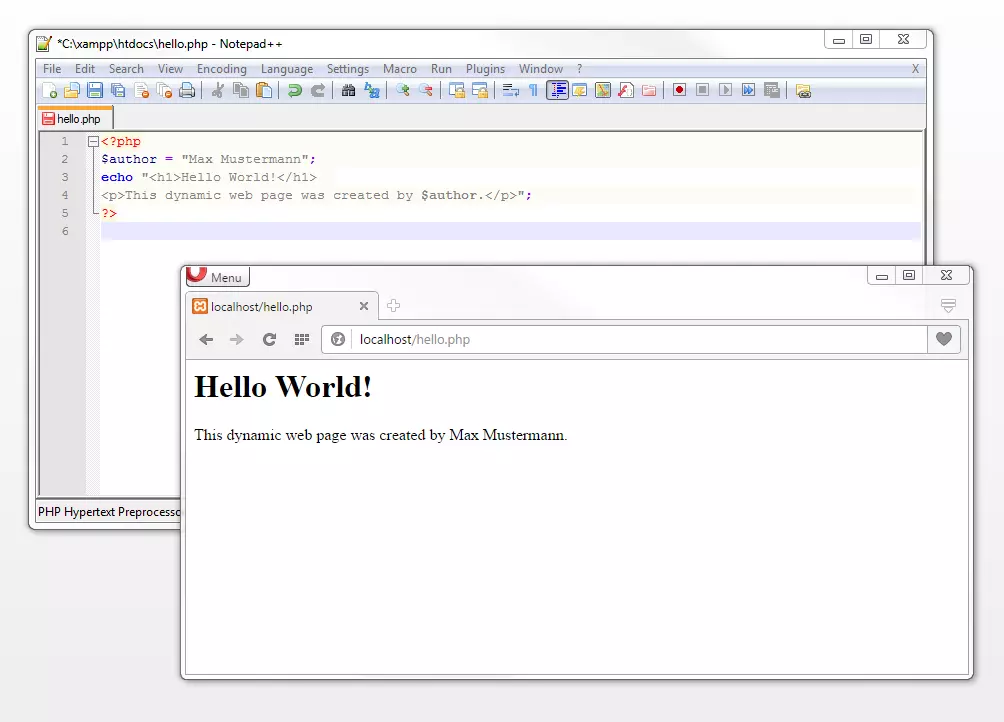The height and width of the screenshot is (722, 1004).
Task: Start recording a macro
Action: (x=678, y=90)
